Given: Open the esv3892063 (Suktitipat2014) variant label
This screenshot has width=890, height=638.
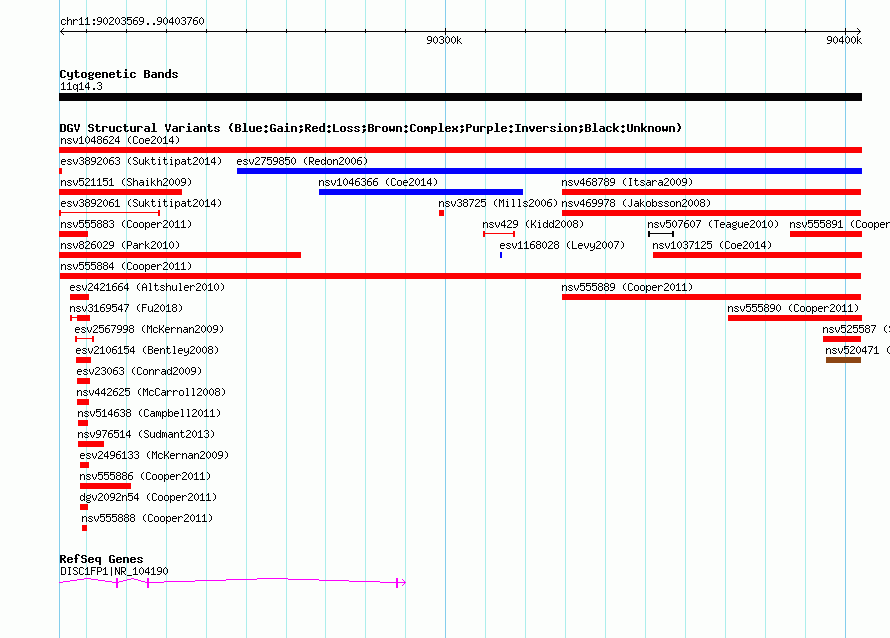Looking at the screenshot, I should point(141,161).
